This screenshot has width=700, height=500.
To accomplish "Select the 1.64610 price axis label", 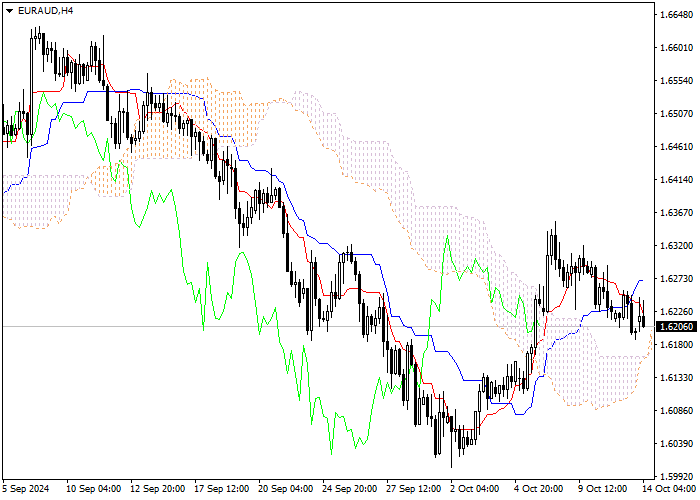I will coord(676,147).
